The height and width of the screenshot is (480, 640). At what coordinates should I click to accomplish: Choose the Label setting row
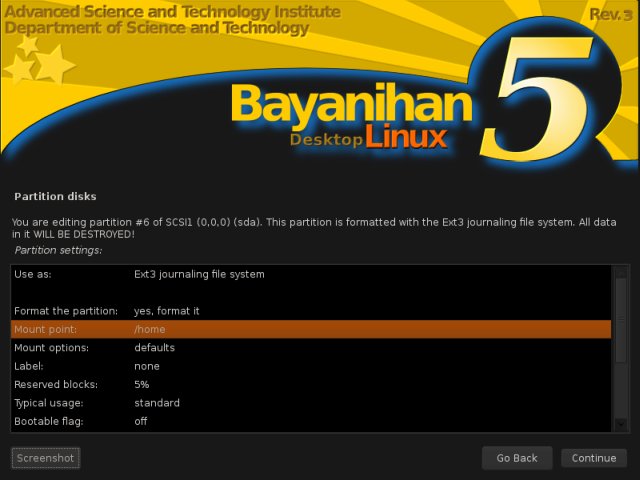tap(310, 366)
